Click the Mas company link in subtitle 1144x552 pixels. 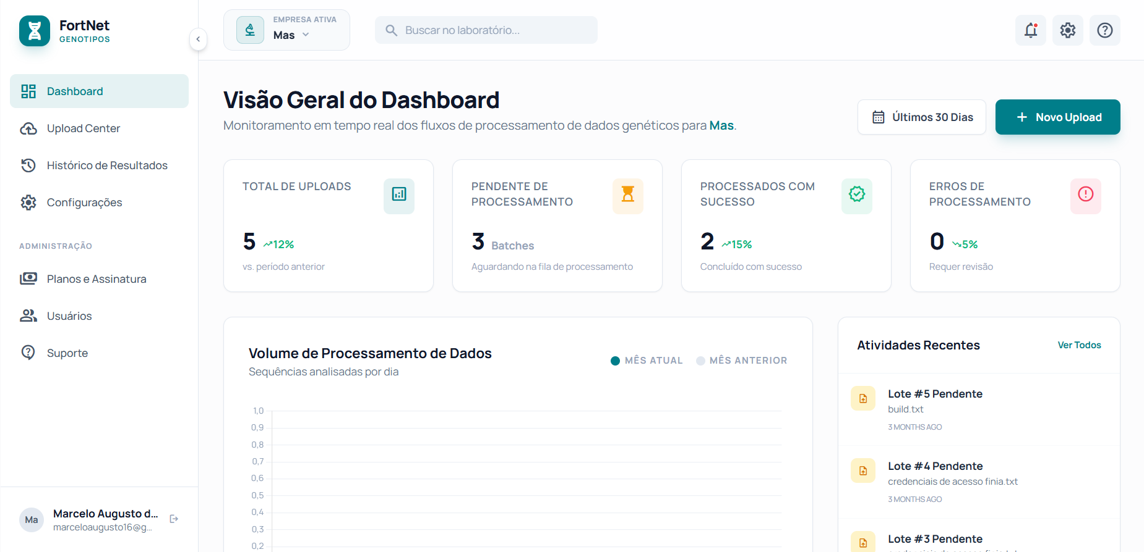721,125
